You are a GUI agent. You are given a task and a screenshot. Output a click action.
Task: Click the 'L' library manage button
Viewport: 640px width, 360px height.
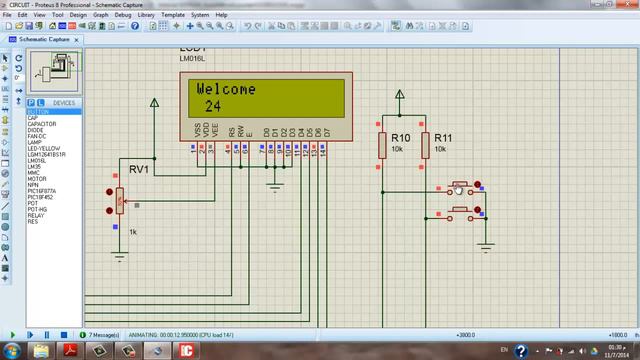tap(40, 103)
